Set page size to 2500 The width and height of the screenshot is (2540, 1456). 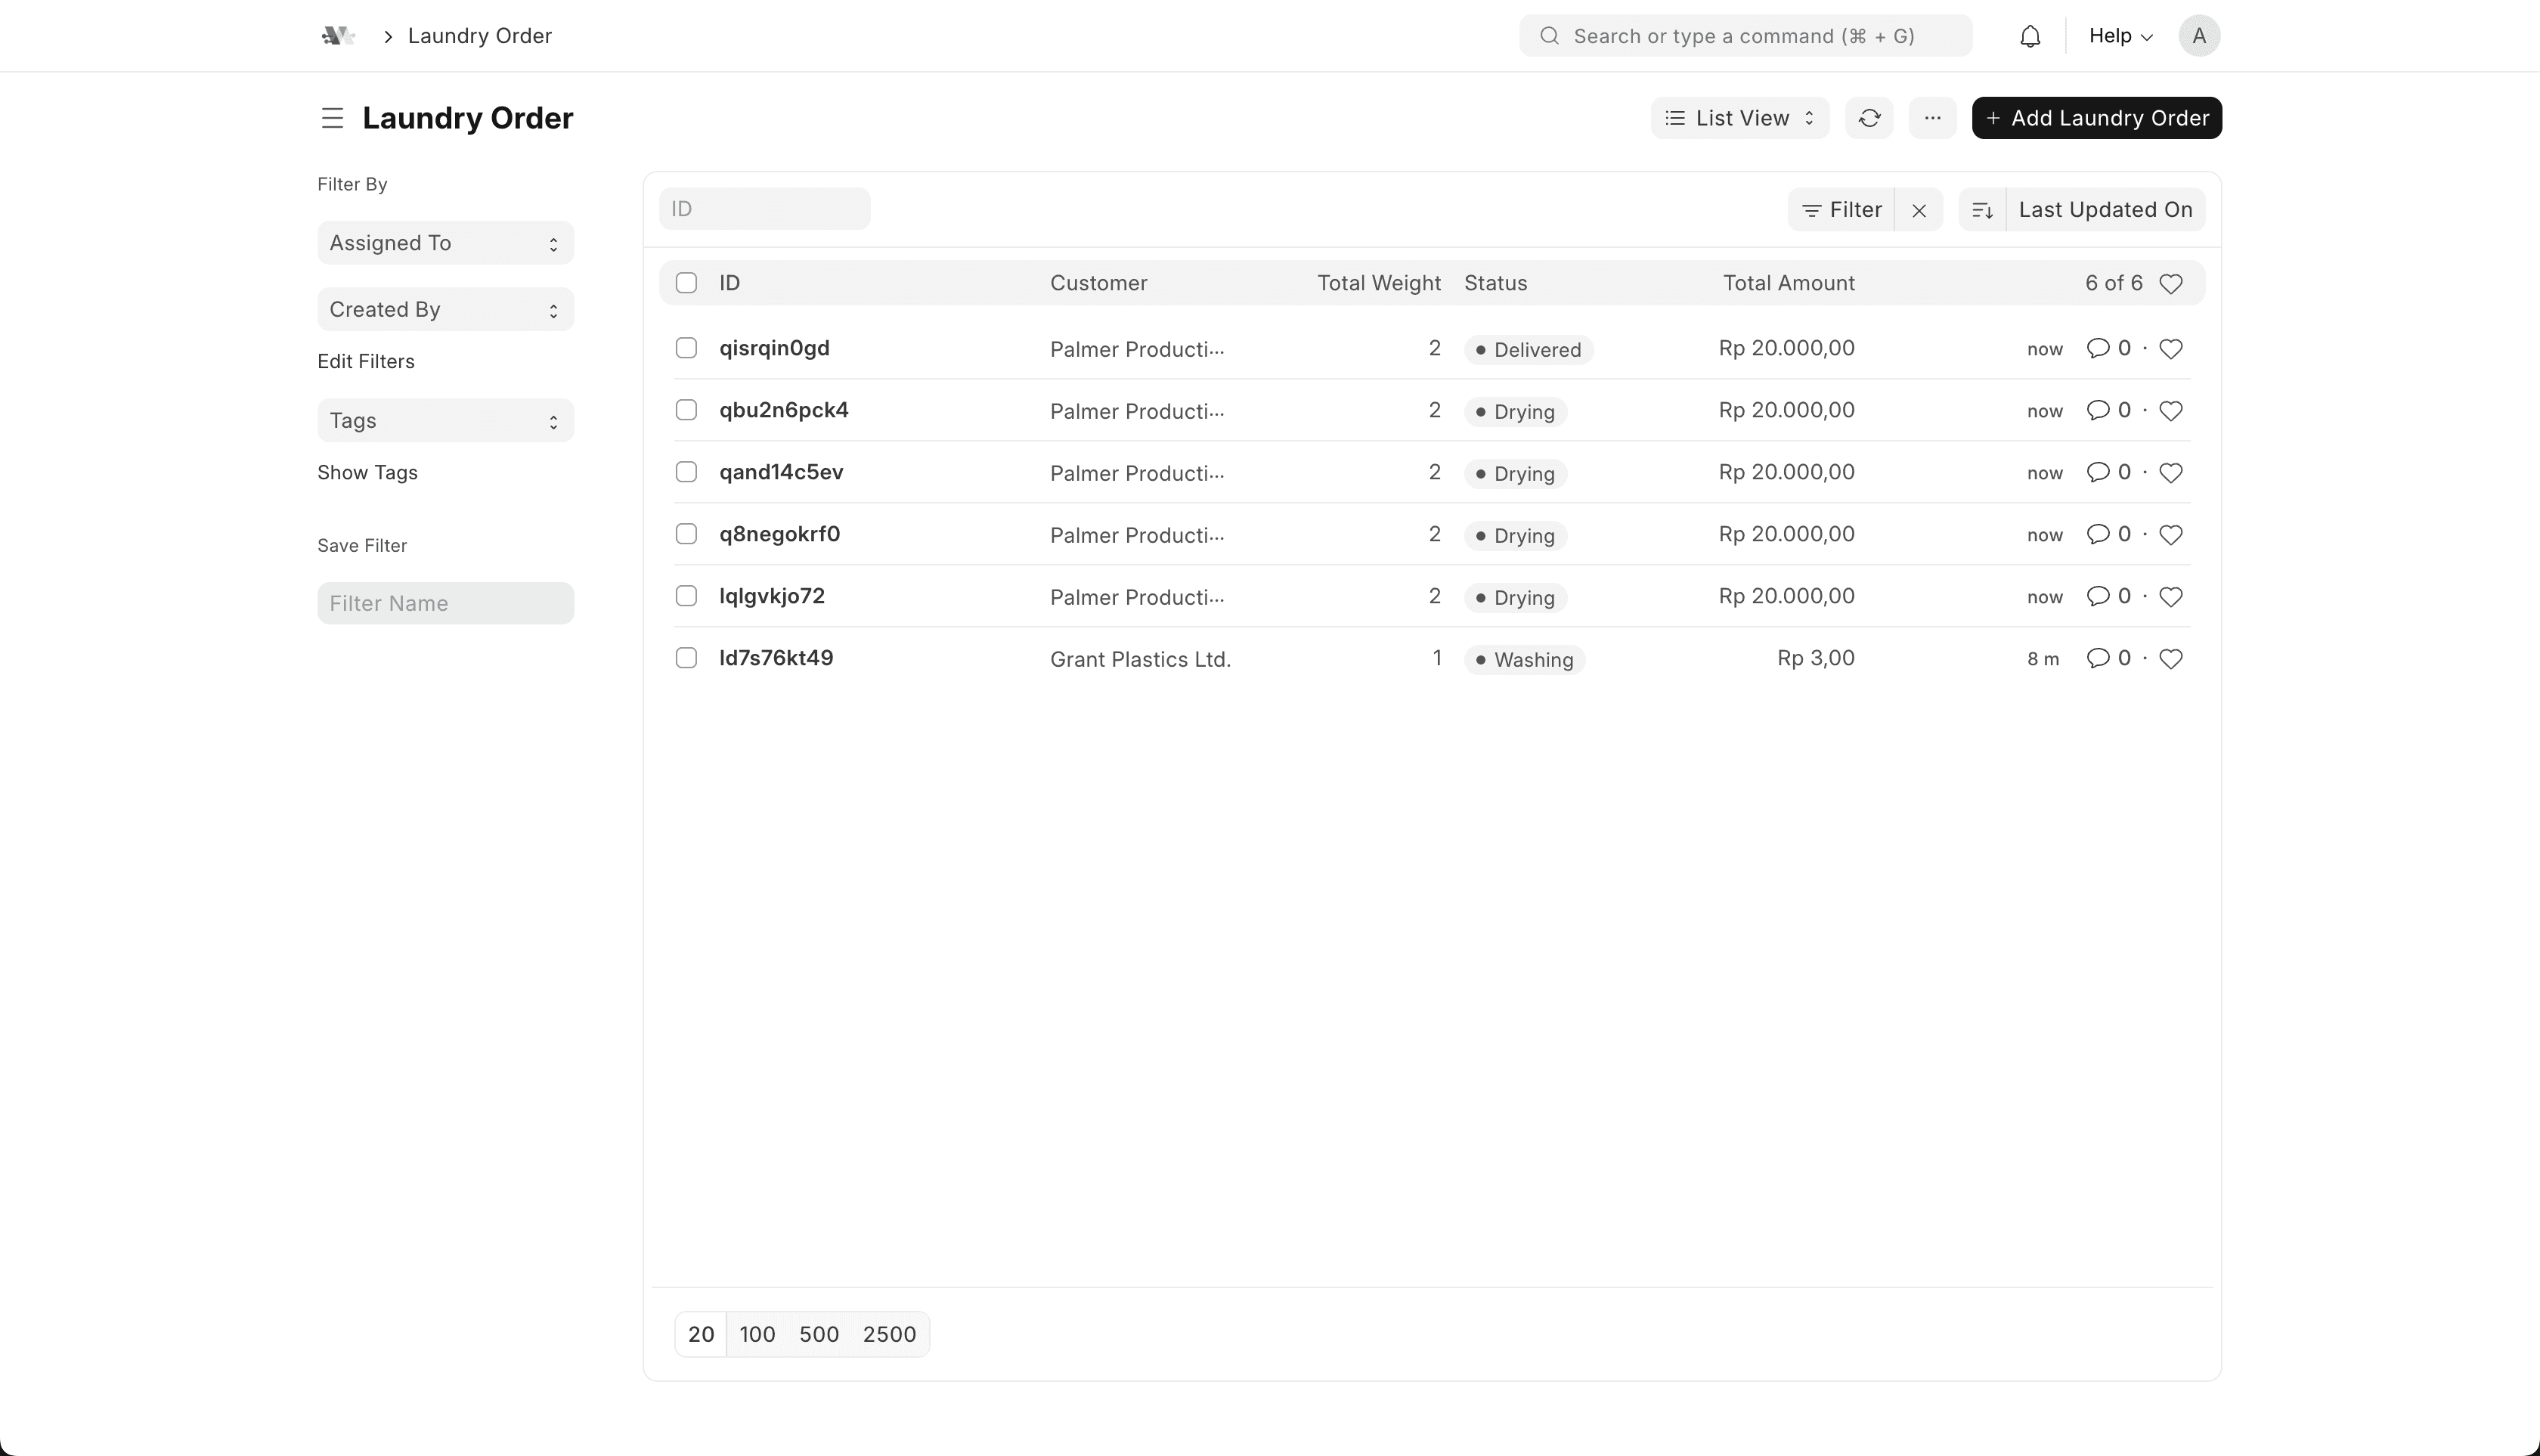889,1334
